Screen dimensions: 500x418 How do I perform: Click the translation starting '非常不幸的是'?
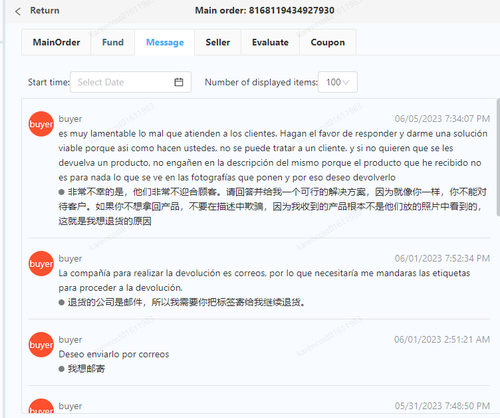coord(273,206)
